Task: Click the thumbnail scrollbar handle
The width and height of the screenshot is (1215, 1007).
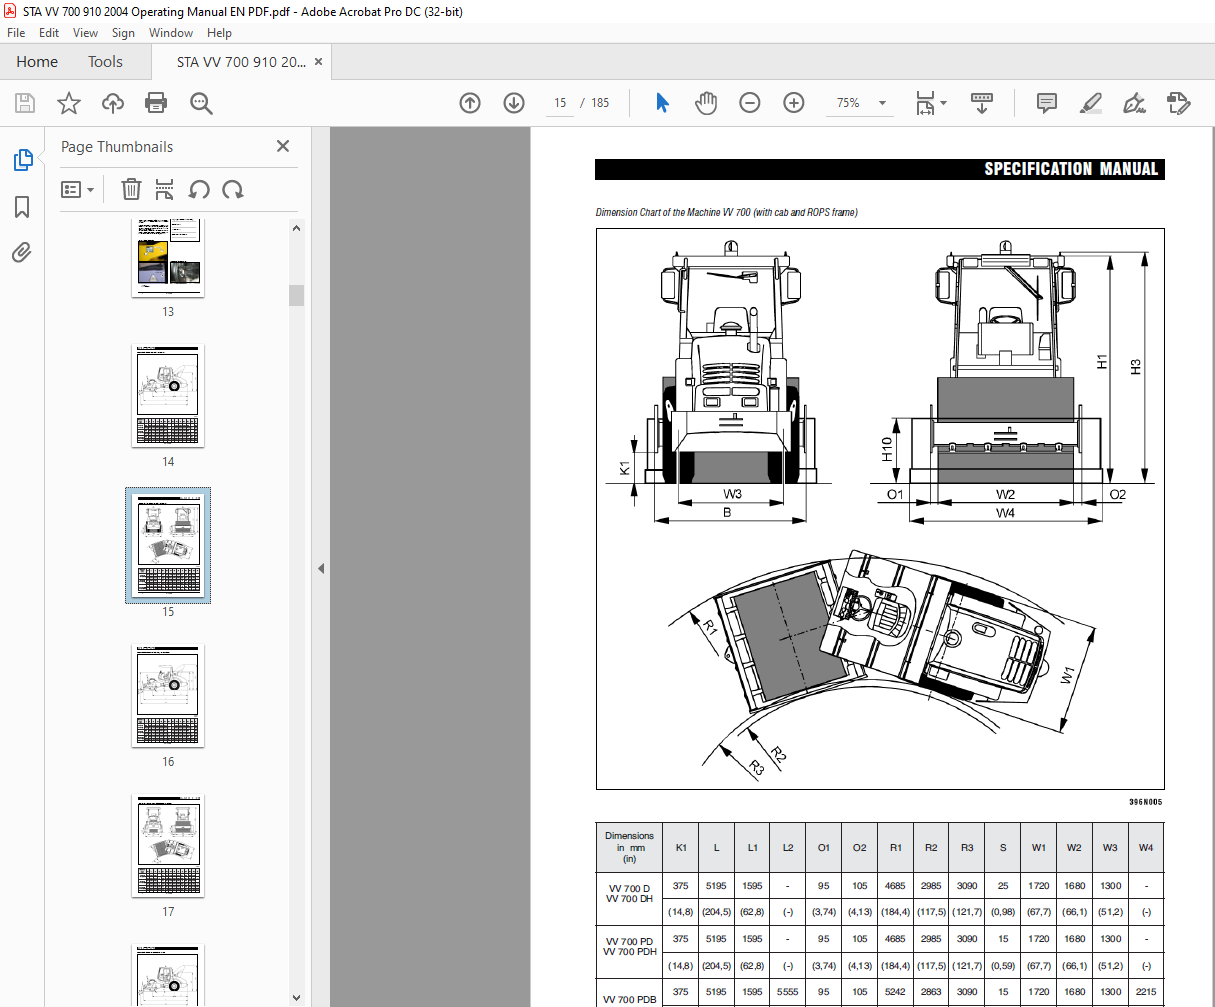Action: pyautogui.click(x=297, y=295)
